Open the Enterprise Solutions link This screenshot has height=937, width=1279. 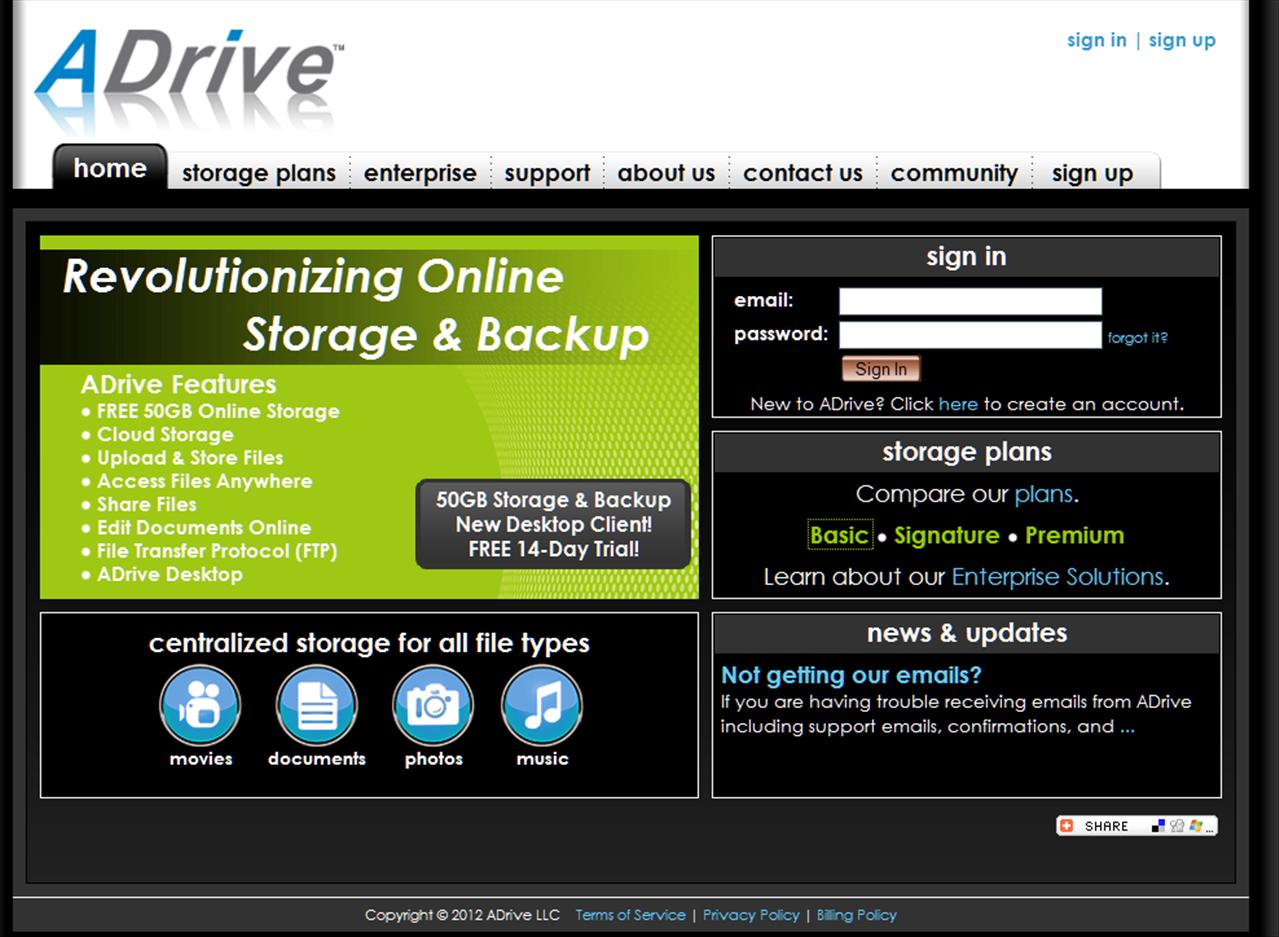pyautogui.click(x=1058, y=577)
